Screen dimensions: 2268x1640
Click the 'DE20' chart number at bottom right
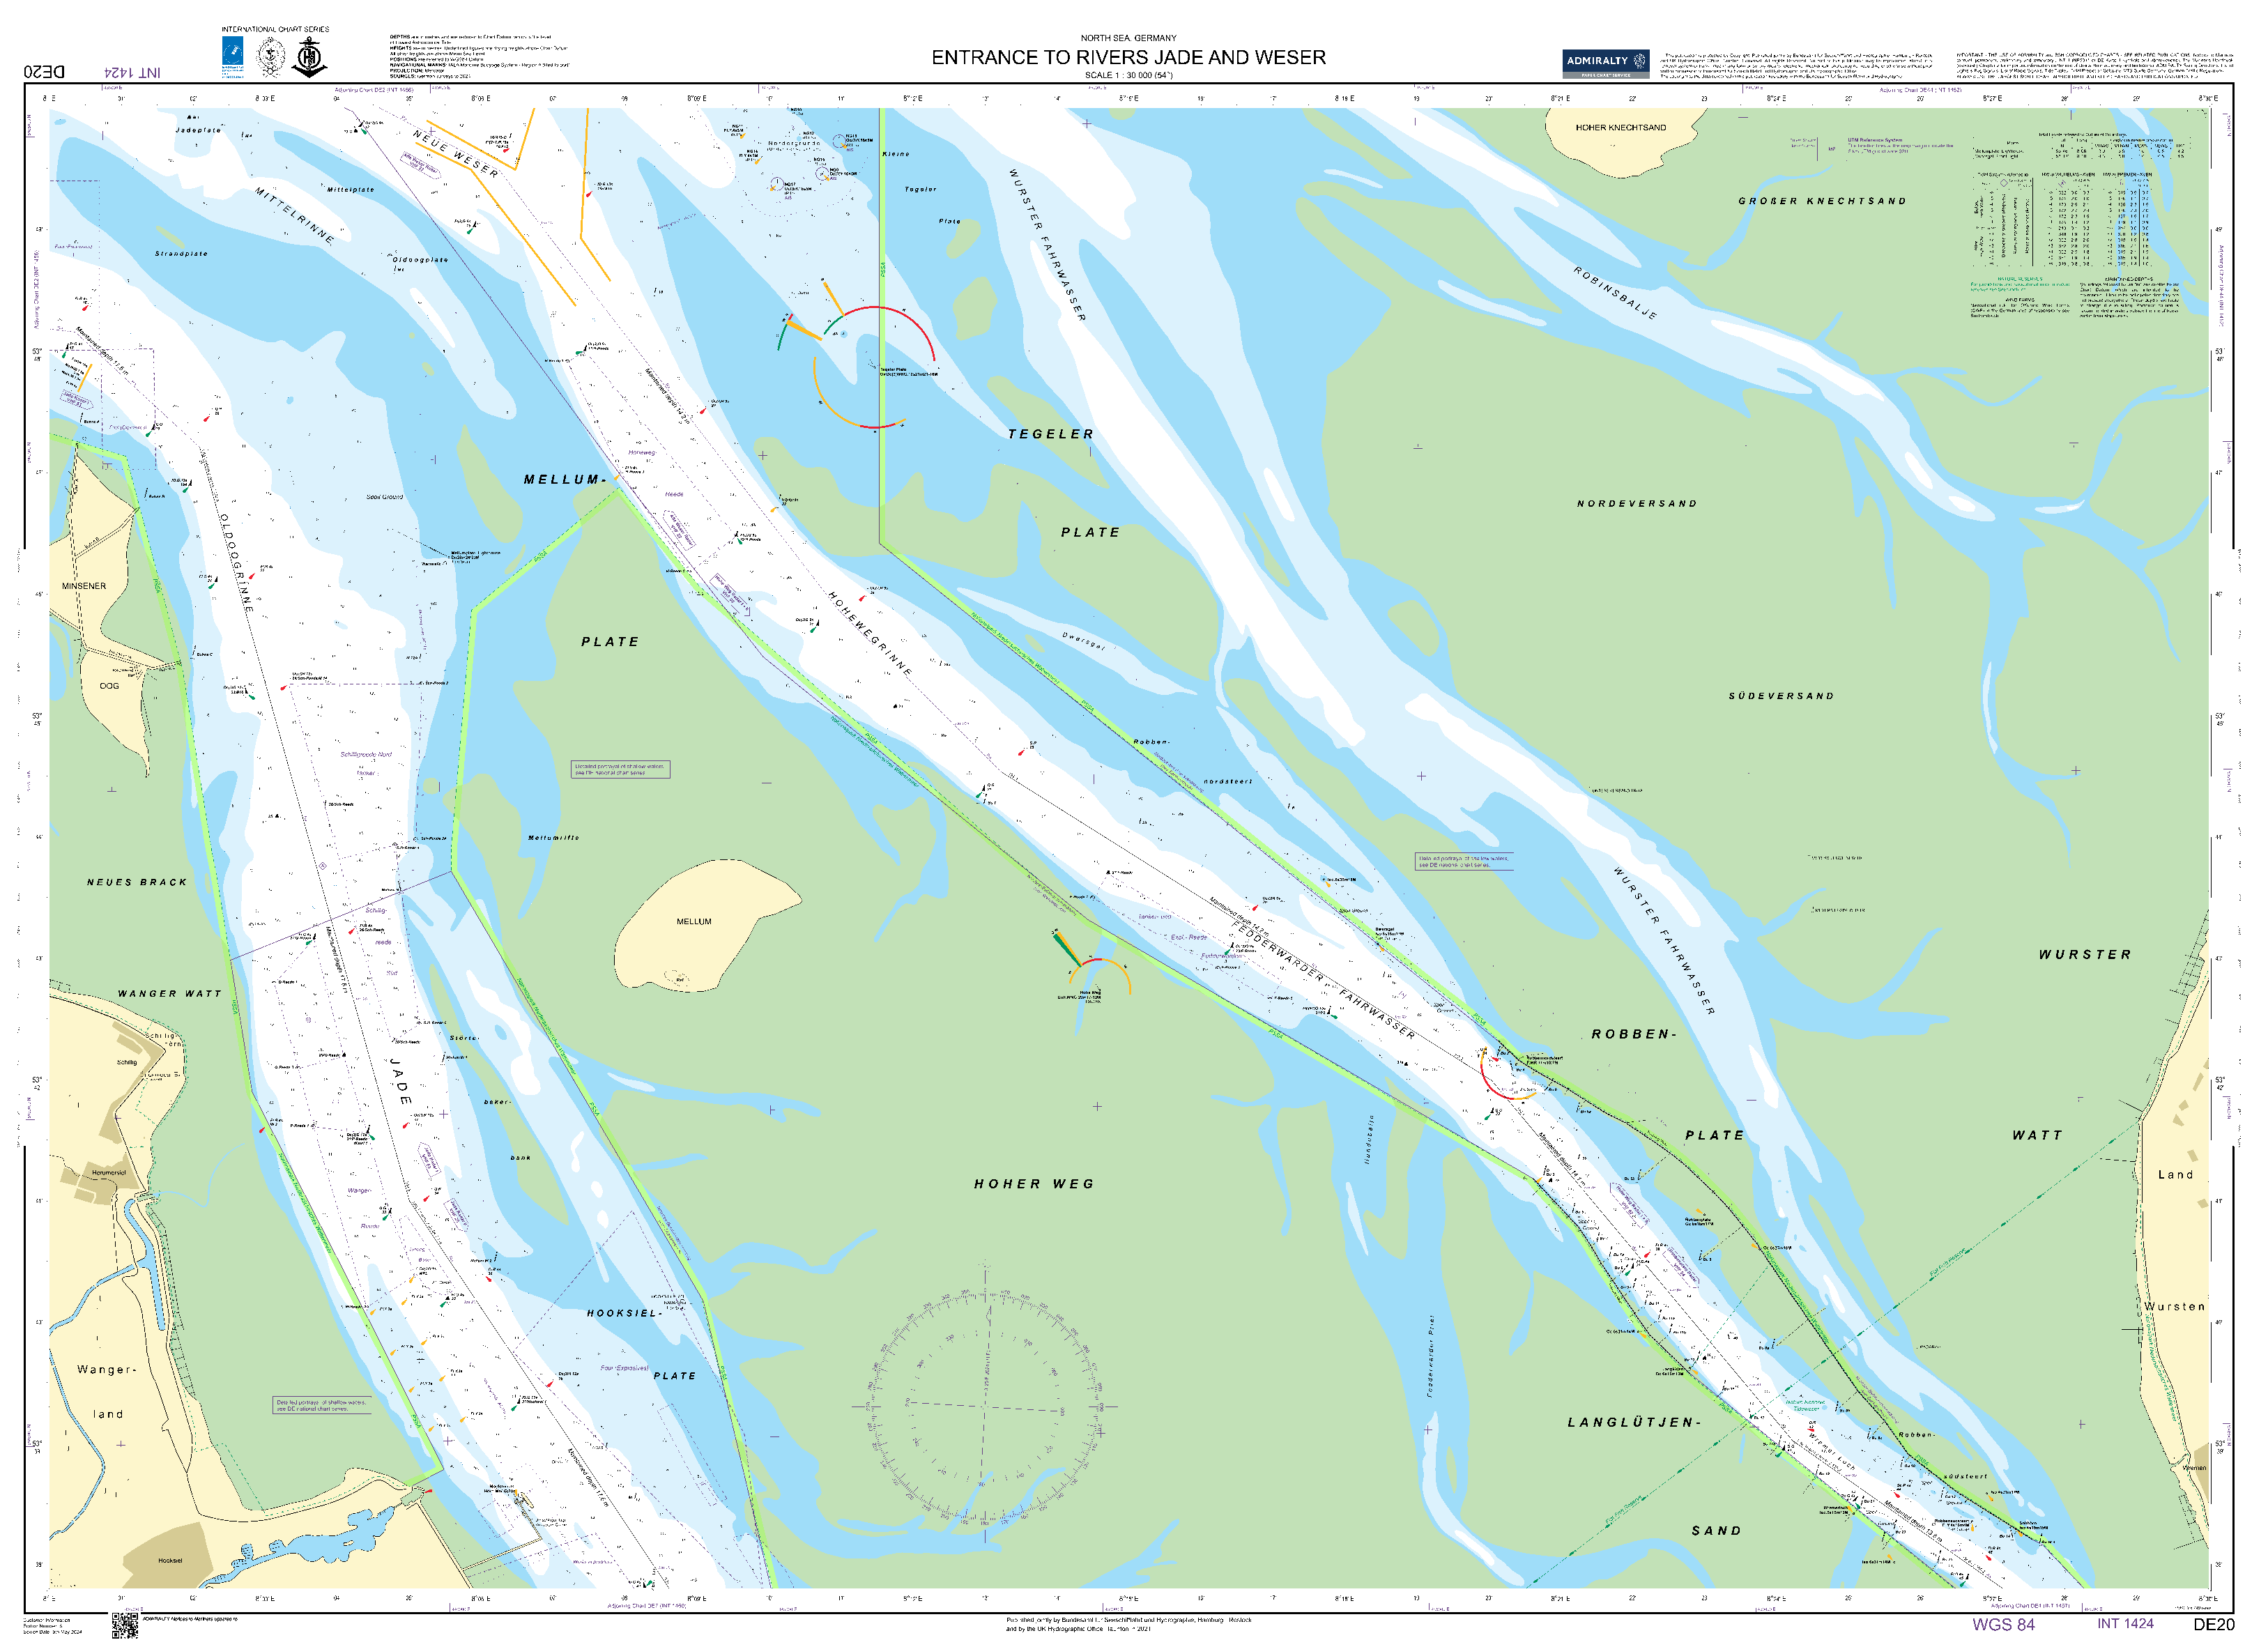2213,1625
